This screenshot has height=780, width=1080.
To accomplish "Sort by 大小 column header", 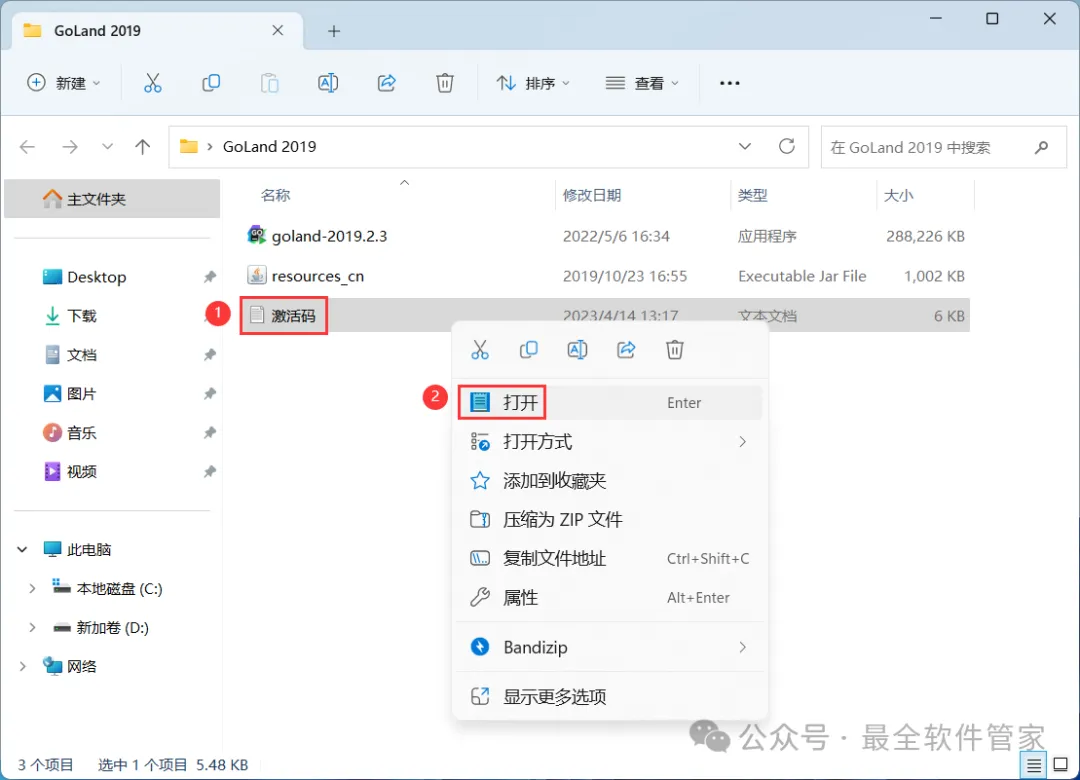I will [x=898, y=195].
